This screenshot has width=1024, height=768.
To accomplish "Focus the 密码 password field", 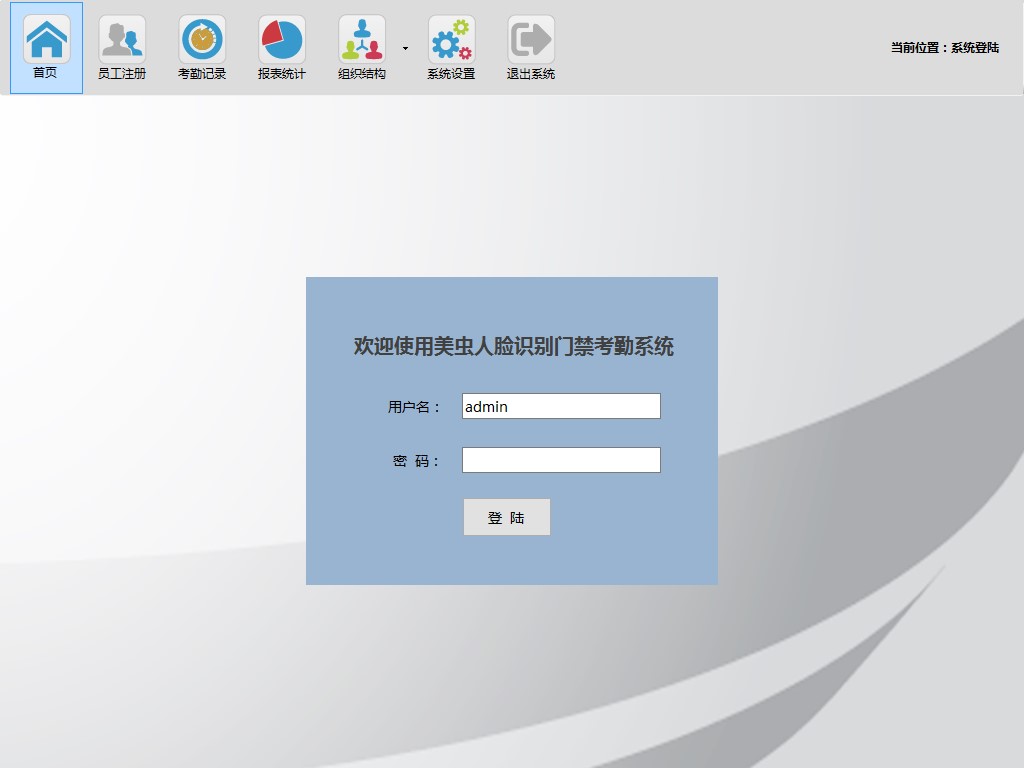I will click(x=561, y=460).
